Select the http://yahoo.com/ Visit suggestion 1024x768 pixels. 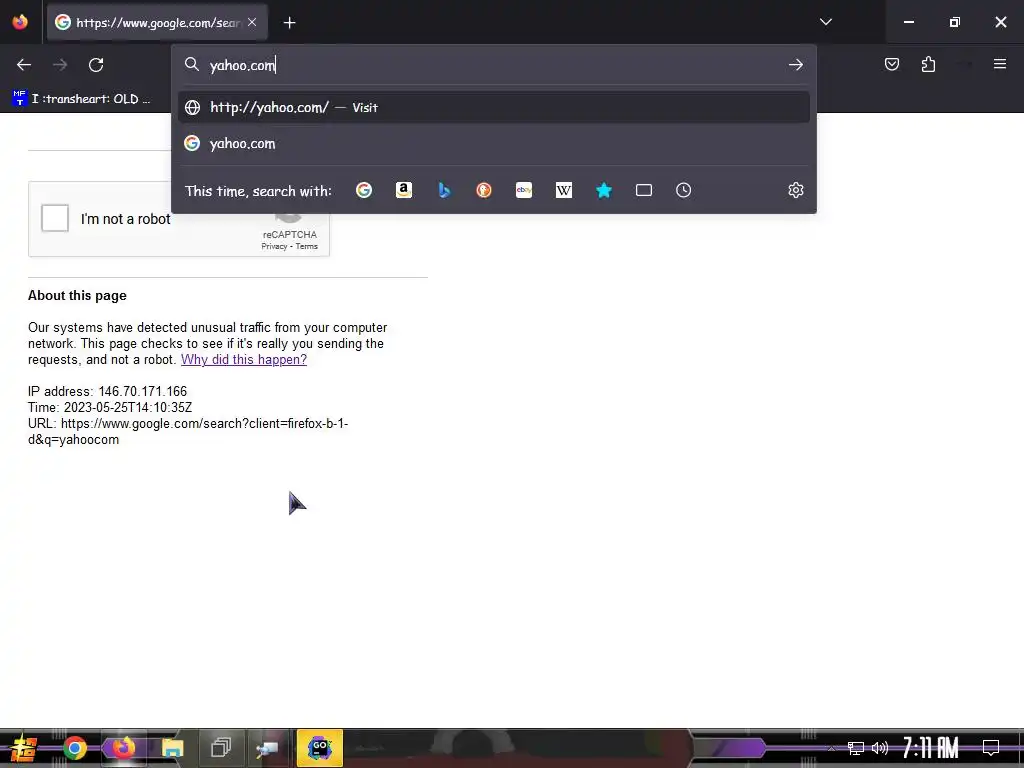494,107
